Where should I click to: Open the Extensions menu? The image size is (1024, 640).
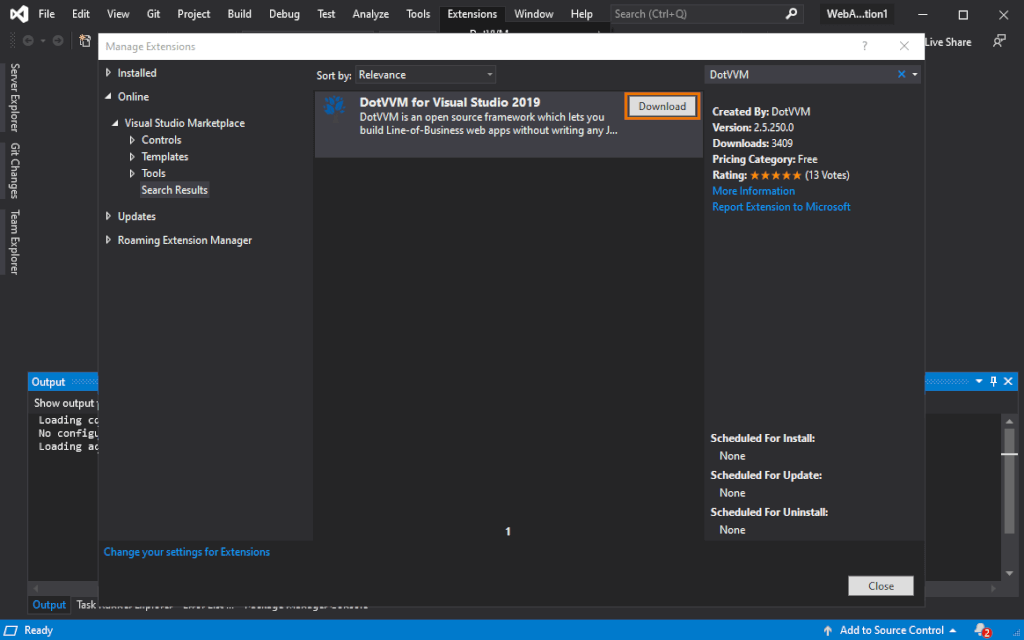pos(472,14)
